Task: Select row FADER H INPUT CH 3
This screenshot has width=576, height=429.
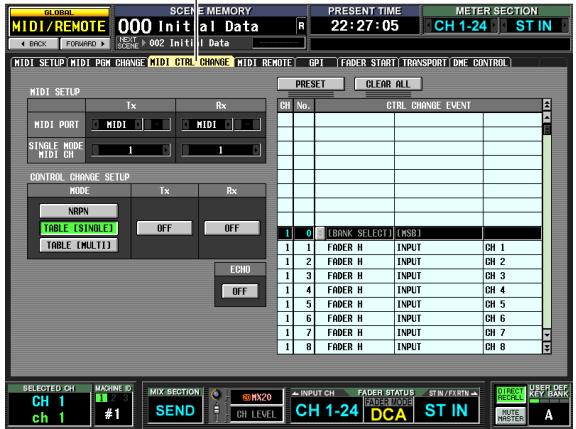Action: tap(410, 276)
